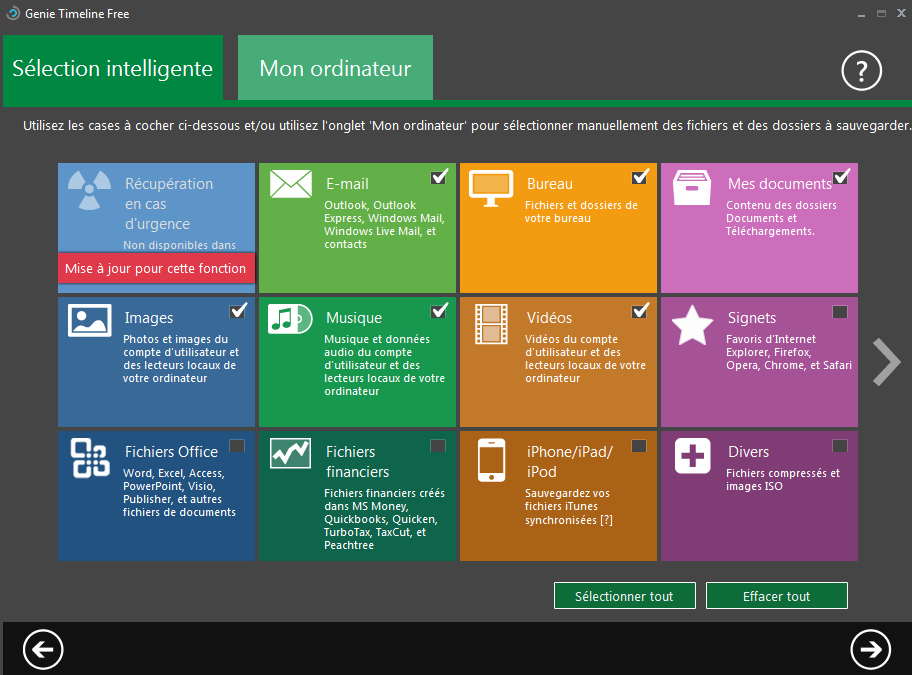Uncheck the Musique checkbox
Image resolution: width=912 pixels, height=675 pixels.
coord(439,311)
